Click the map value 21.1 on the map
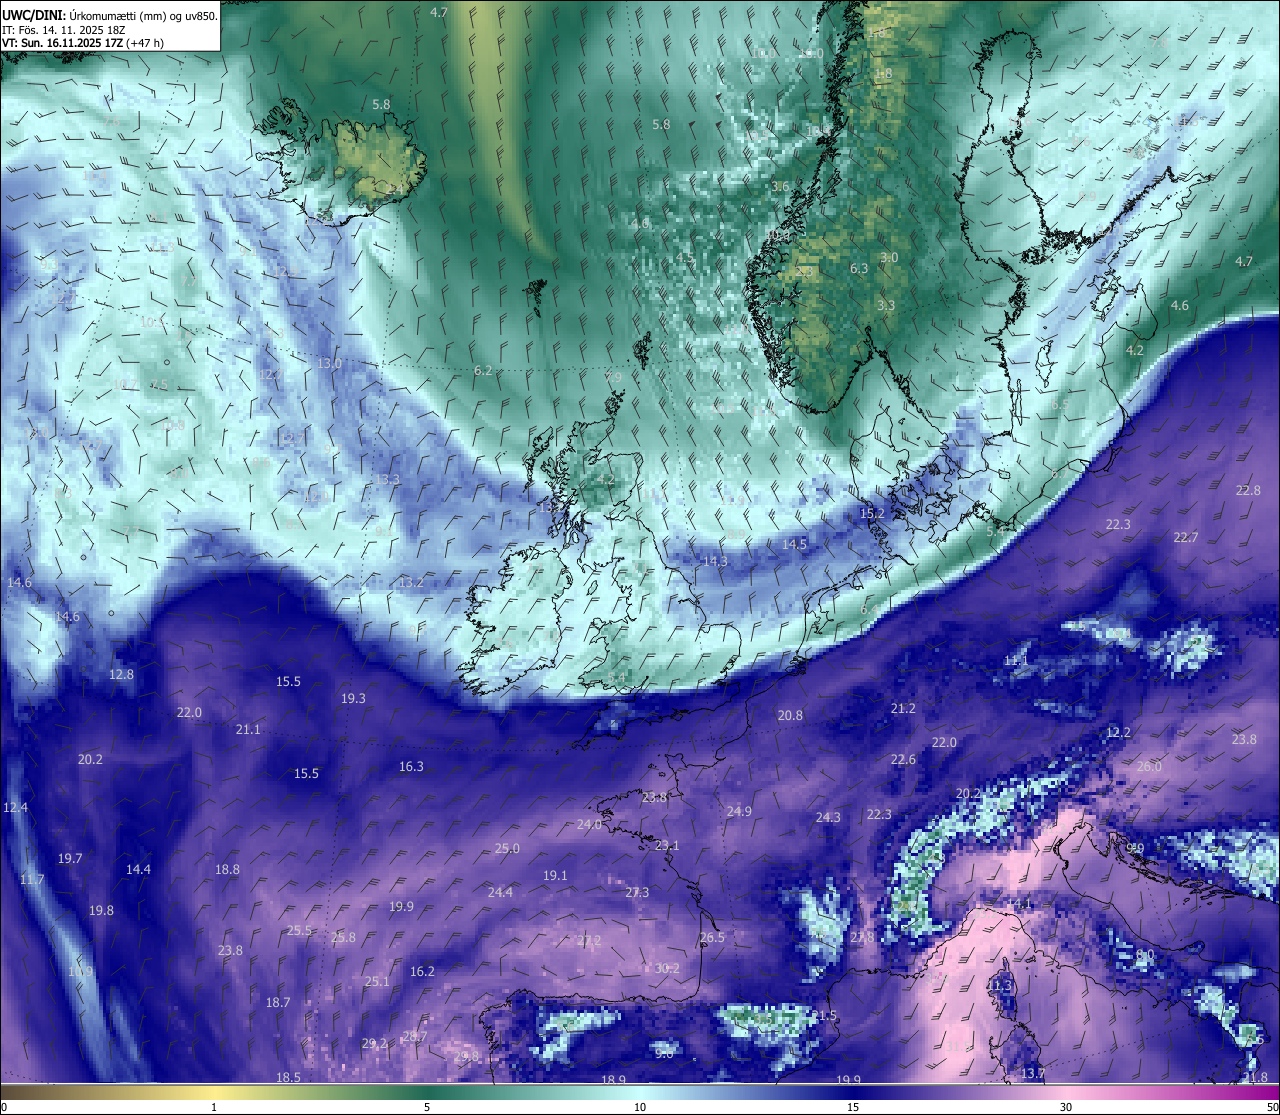 [248, 729]
